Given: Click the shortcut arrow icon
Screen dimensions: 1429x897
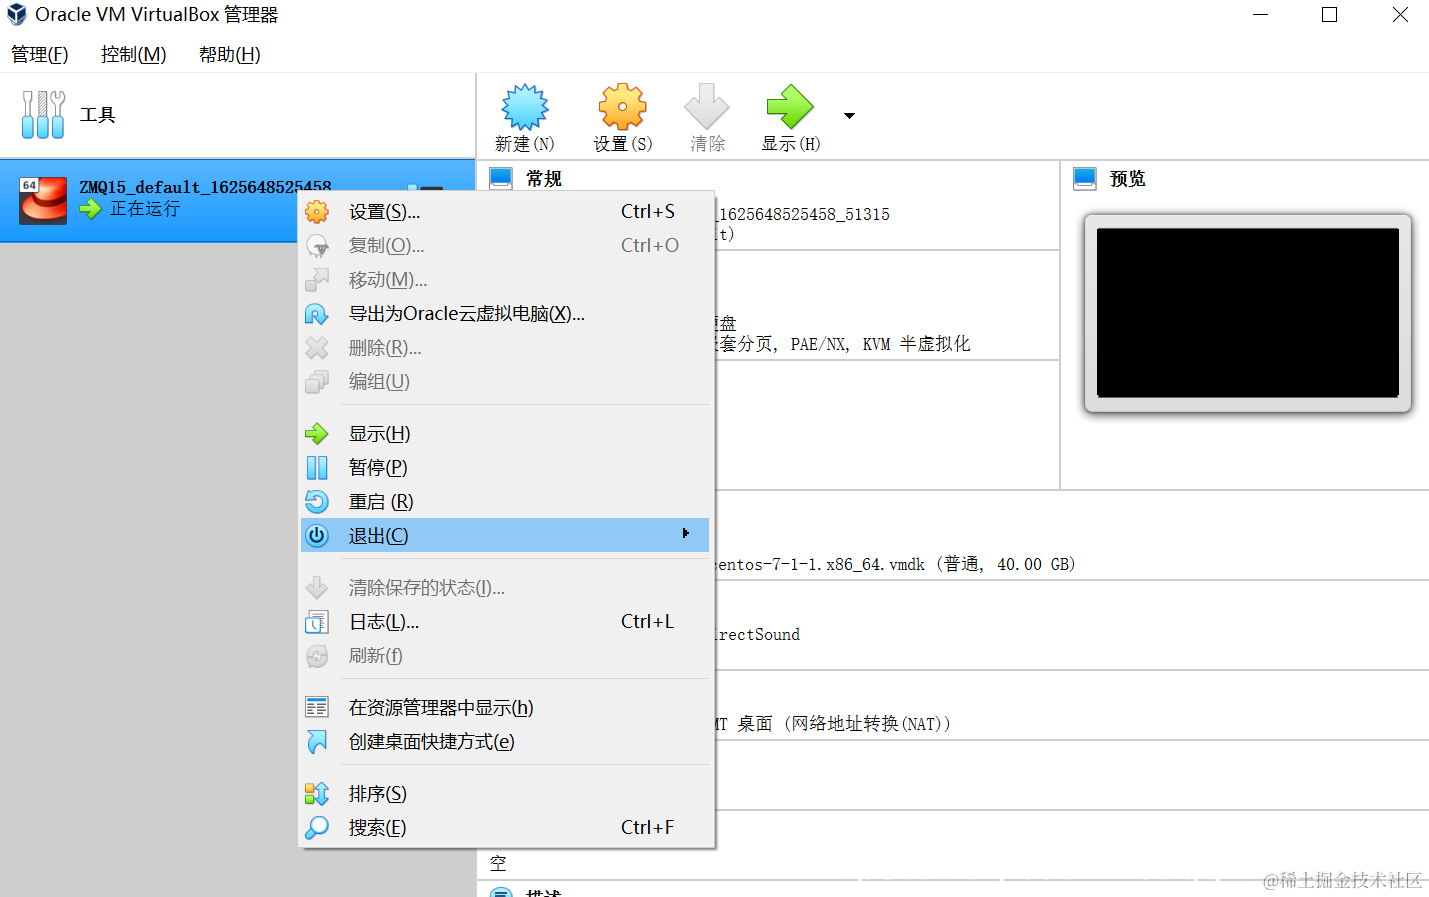Looking at the screenshot, I should (x=317, y=742).
